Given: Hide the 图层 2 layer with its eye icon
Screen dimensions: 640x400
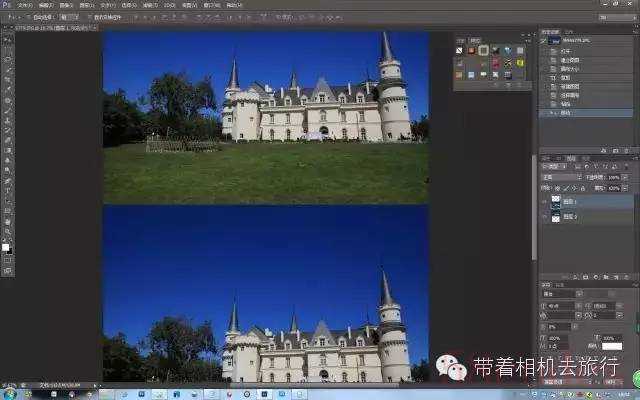Looking at the screenshot, I should click(x=545, y=218).
